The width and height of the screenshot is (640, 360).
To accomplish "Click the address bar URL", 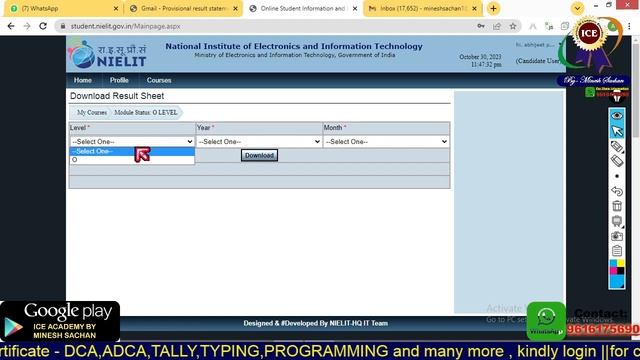I will (125, 26).
